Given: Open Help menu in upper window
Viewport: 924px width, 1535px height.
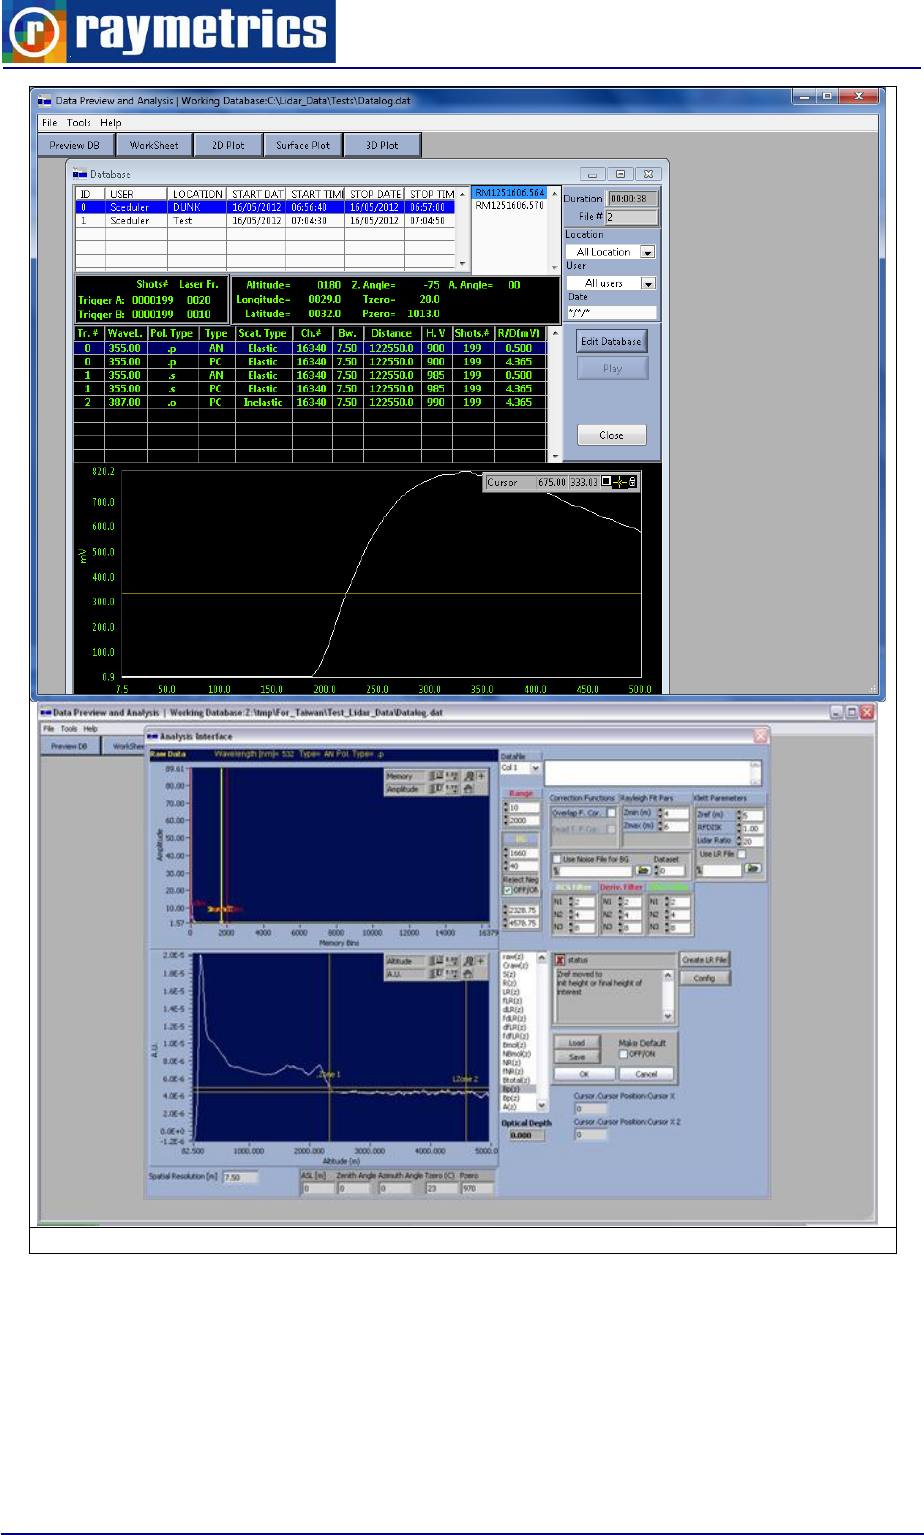Looking at the screenshot, I should (111, 122).
